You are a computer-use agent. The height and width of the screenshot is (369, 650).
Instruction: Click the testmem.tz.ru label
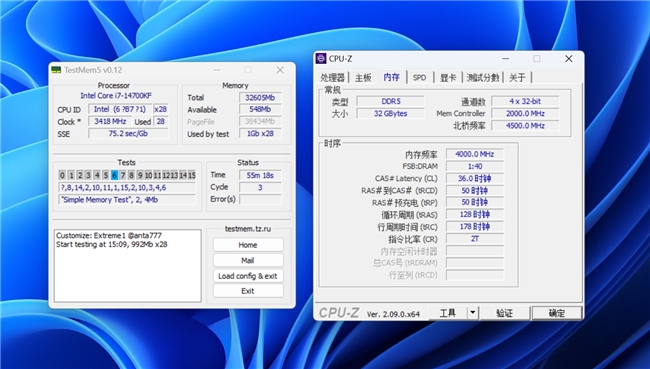point(248,228)
